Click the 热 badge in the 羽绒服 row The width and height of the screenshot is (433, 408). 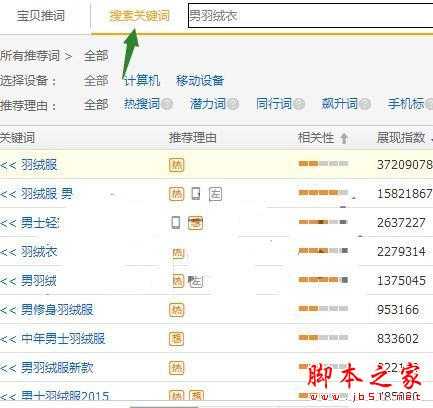point(176,165)
